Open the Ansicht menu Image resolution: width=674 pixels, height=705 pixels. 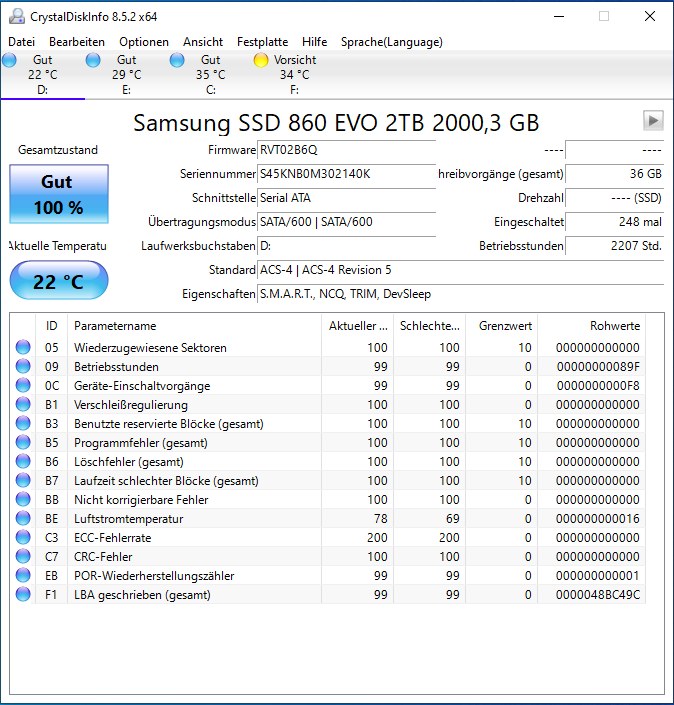pyautogui.click(x=203, y=42)
